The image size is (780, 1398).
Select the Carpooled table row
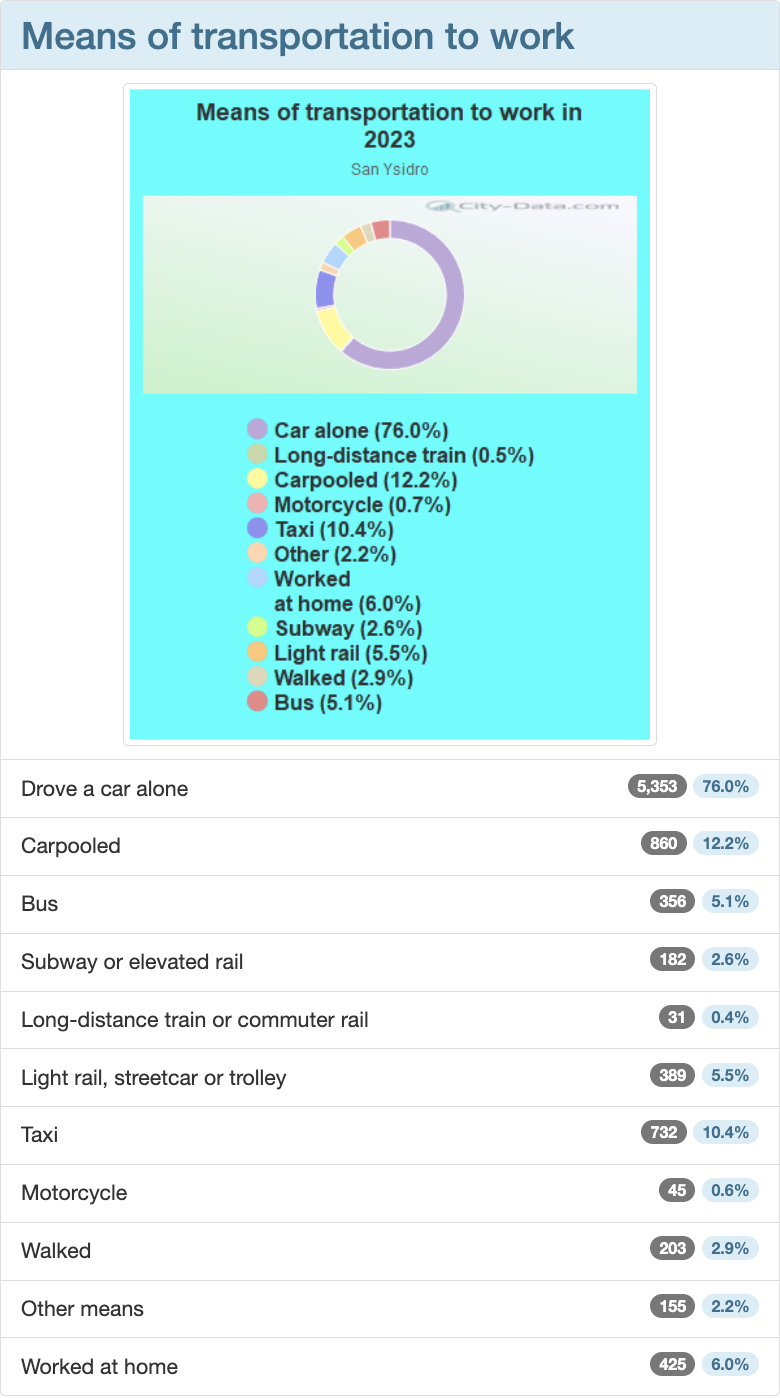pos(390,846)
